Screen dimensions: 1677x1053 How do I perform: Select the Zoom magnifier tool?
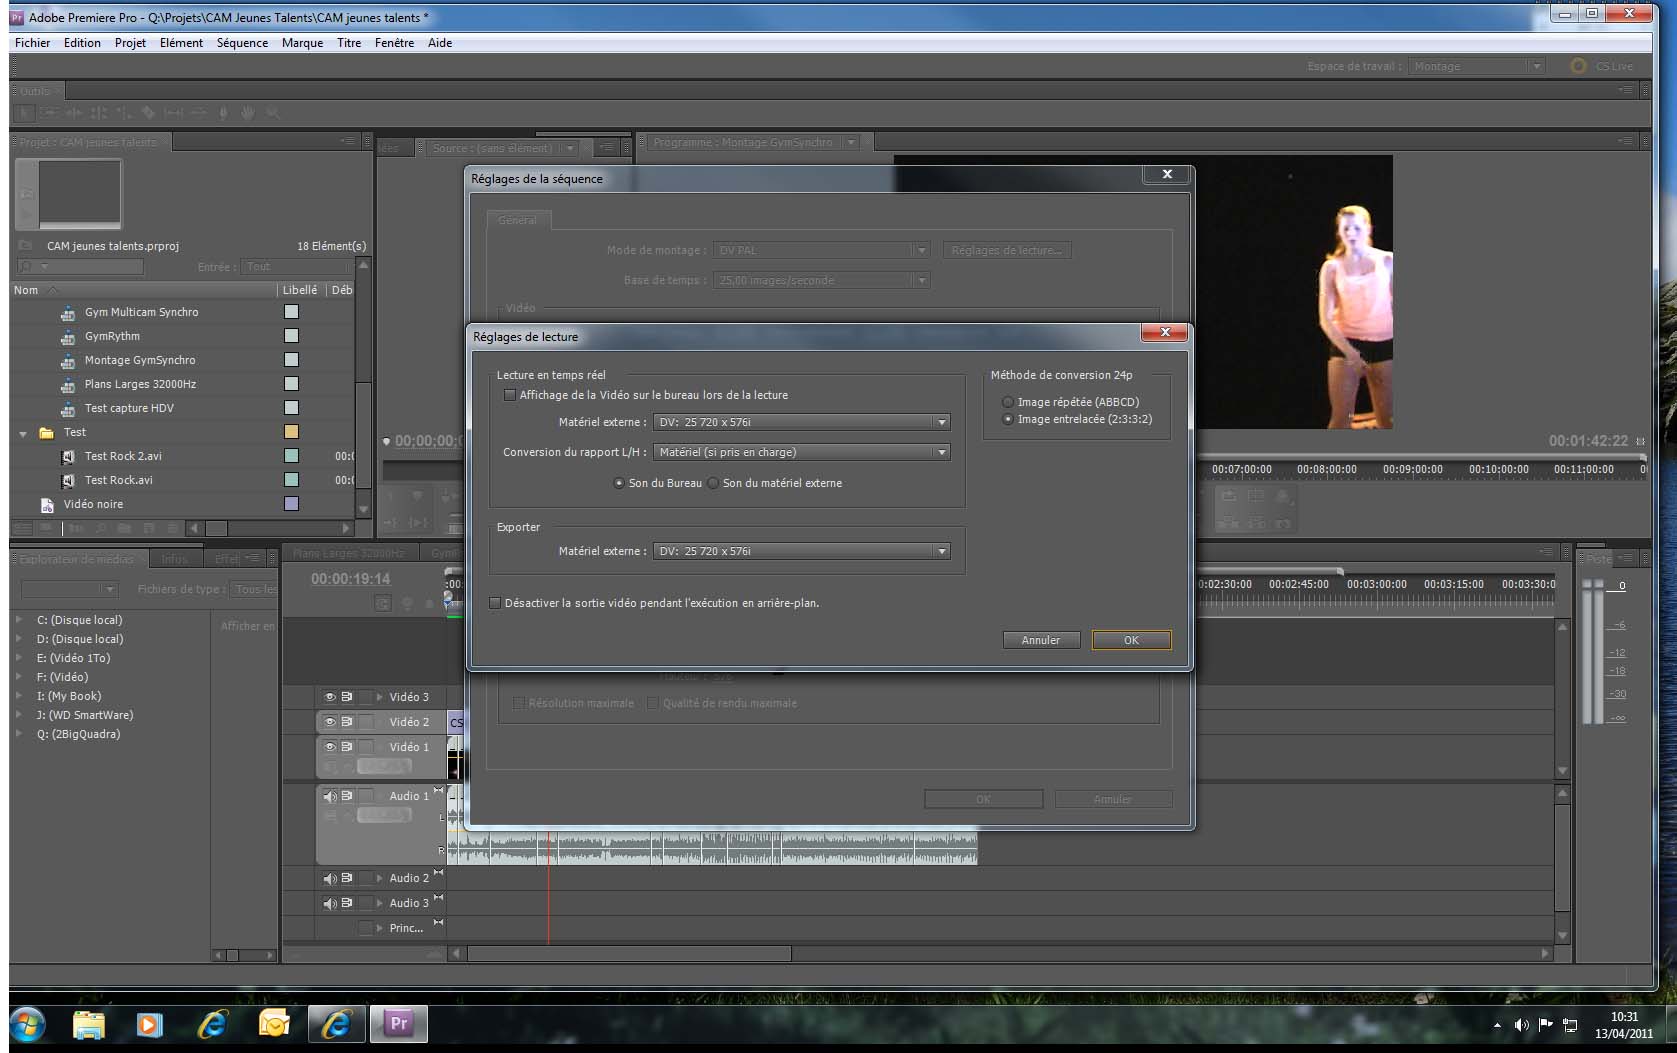(272, 113)
